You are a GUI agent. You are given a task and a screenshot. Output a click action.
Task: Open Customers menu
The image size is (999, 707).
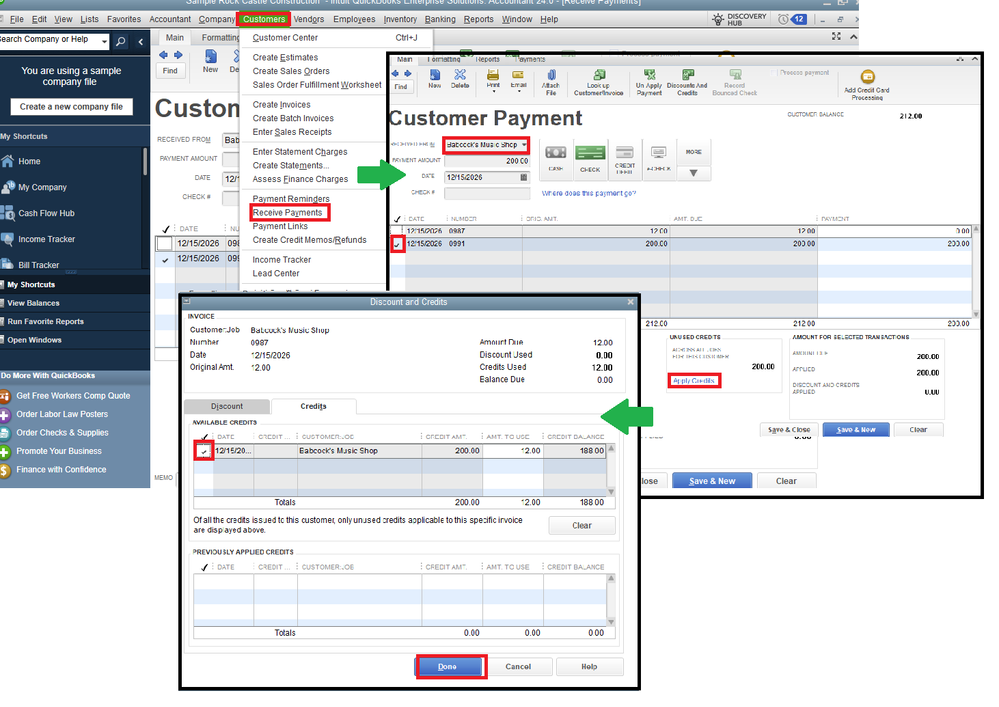click(x=264, y=19)
